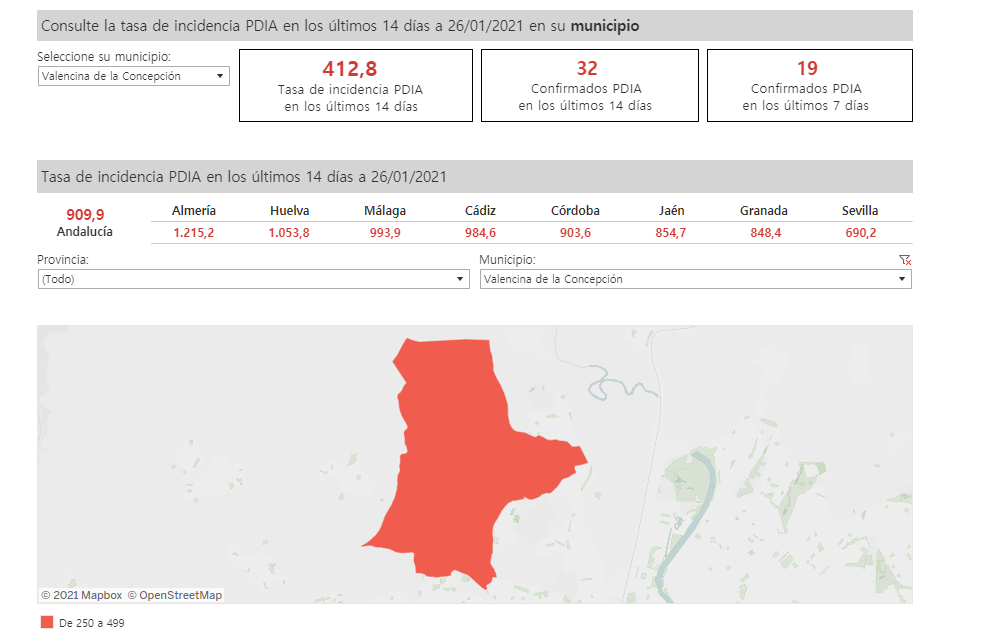
Task: Expand the 'Municipio:' filter dropdown
Action: coord(695,280)
